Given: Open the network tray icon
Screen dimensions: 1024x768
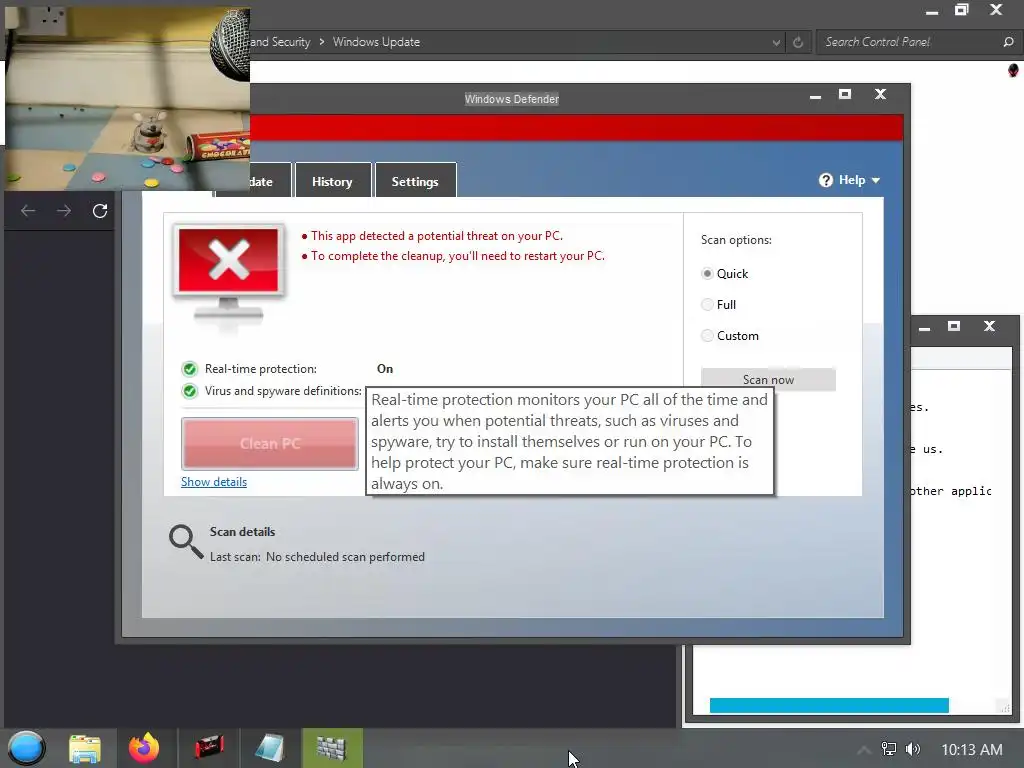Looking at the screenshot, I should point(889,749).
